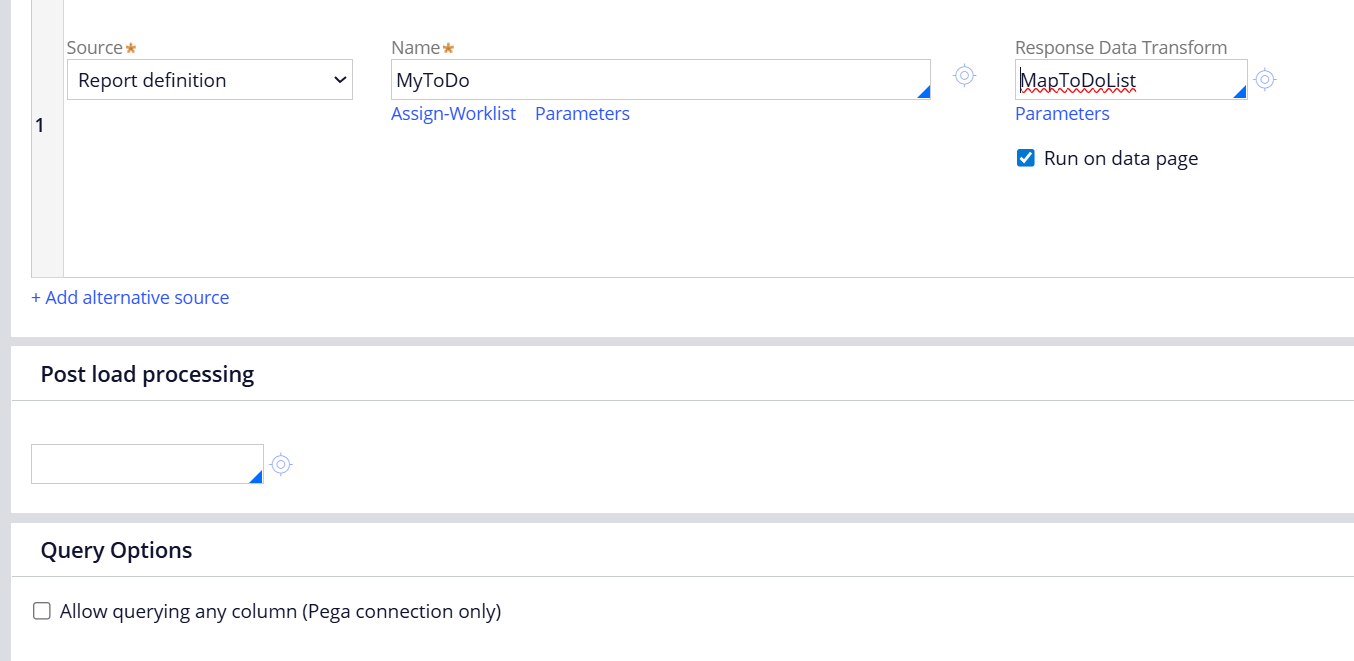Open the Assign-Worklist link
This screenshot has height=661, width=1354.
pyautogui.click(x=453, y=114)
